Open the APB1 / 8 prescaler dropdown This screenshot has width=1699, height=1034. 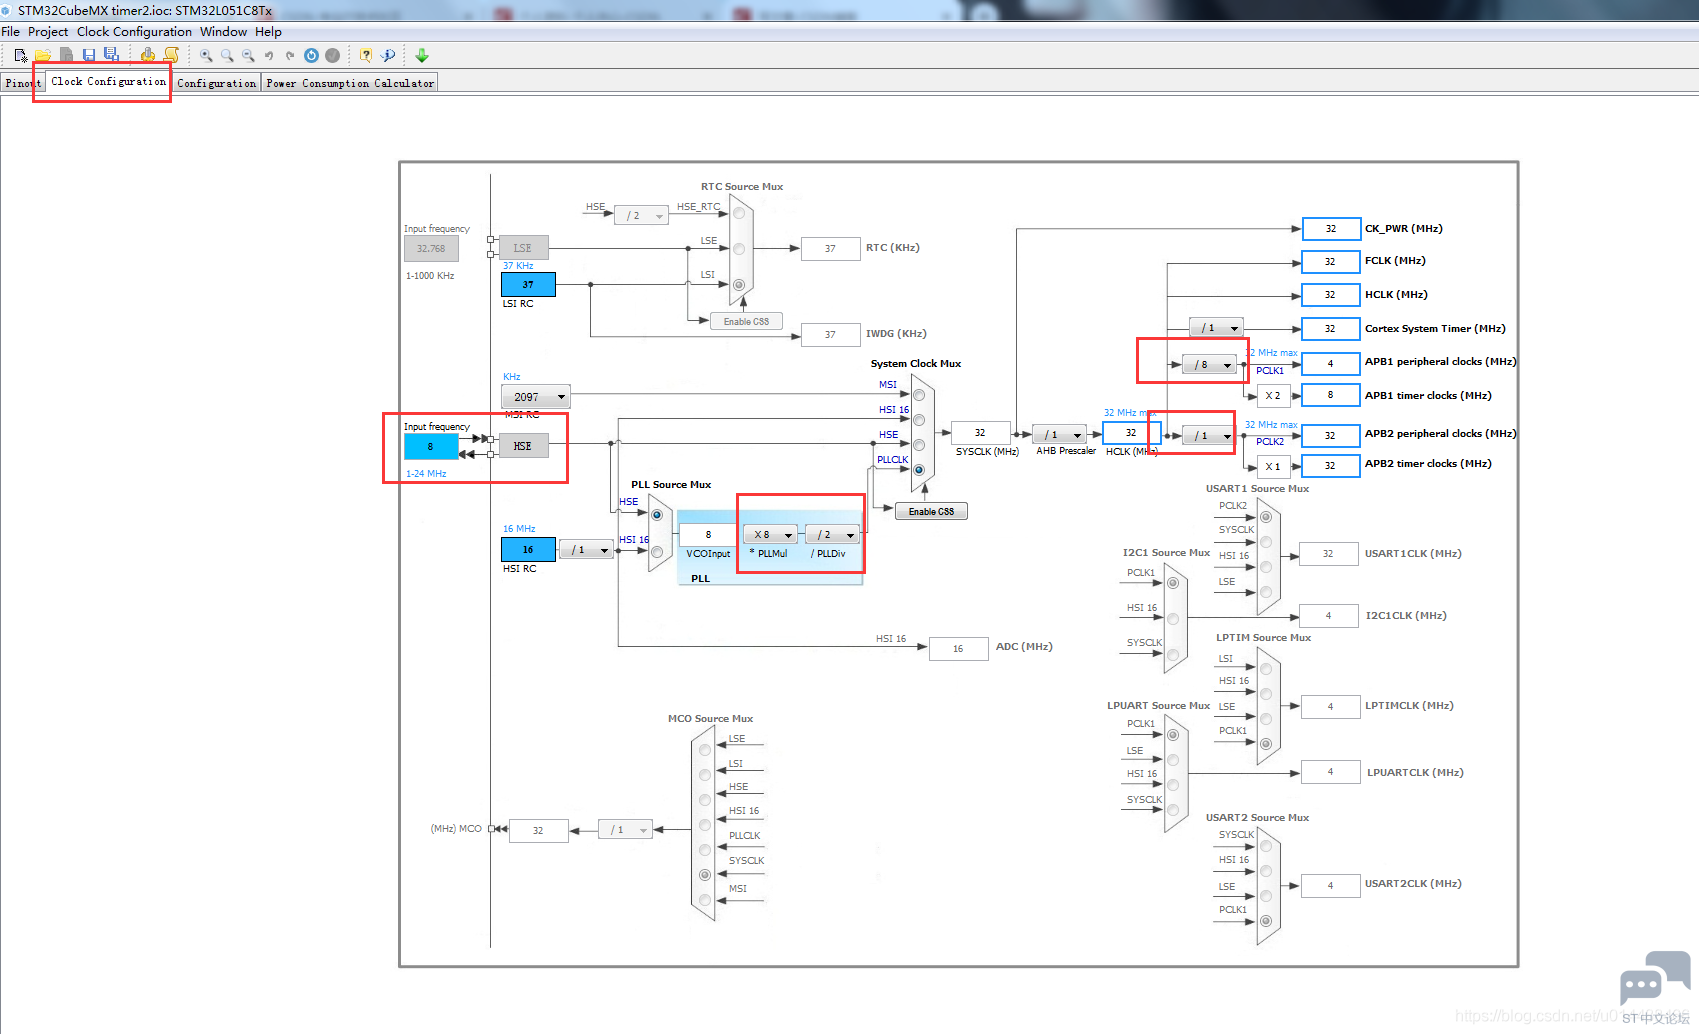(x=1210, y=365)
